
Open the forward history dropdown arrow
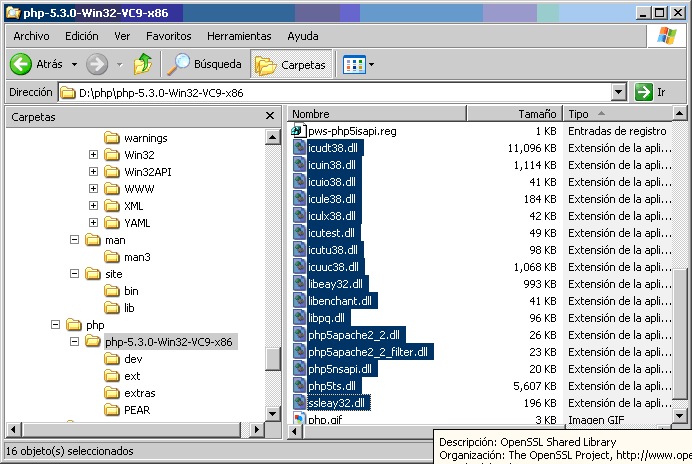[x=120, y=65]
